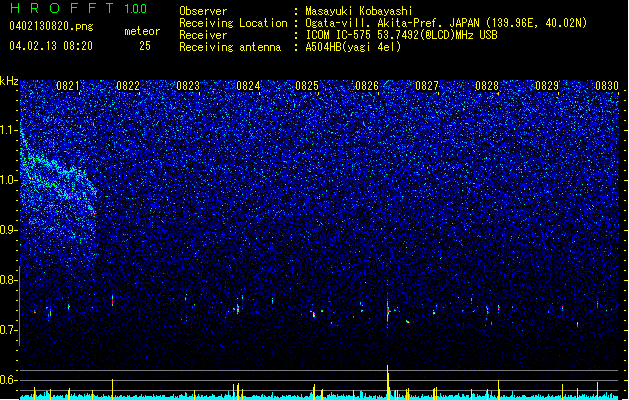629x400 pixels.
Task: Click the 0824 time marker
Action: [248, 86]
